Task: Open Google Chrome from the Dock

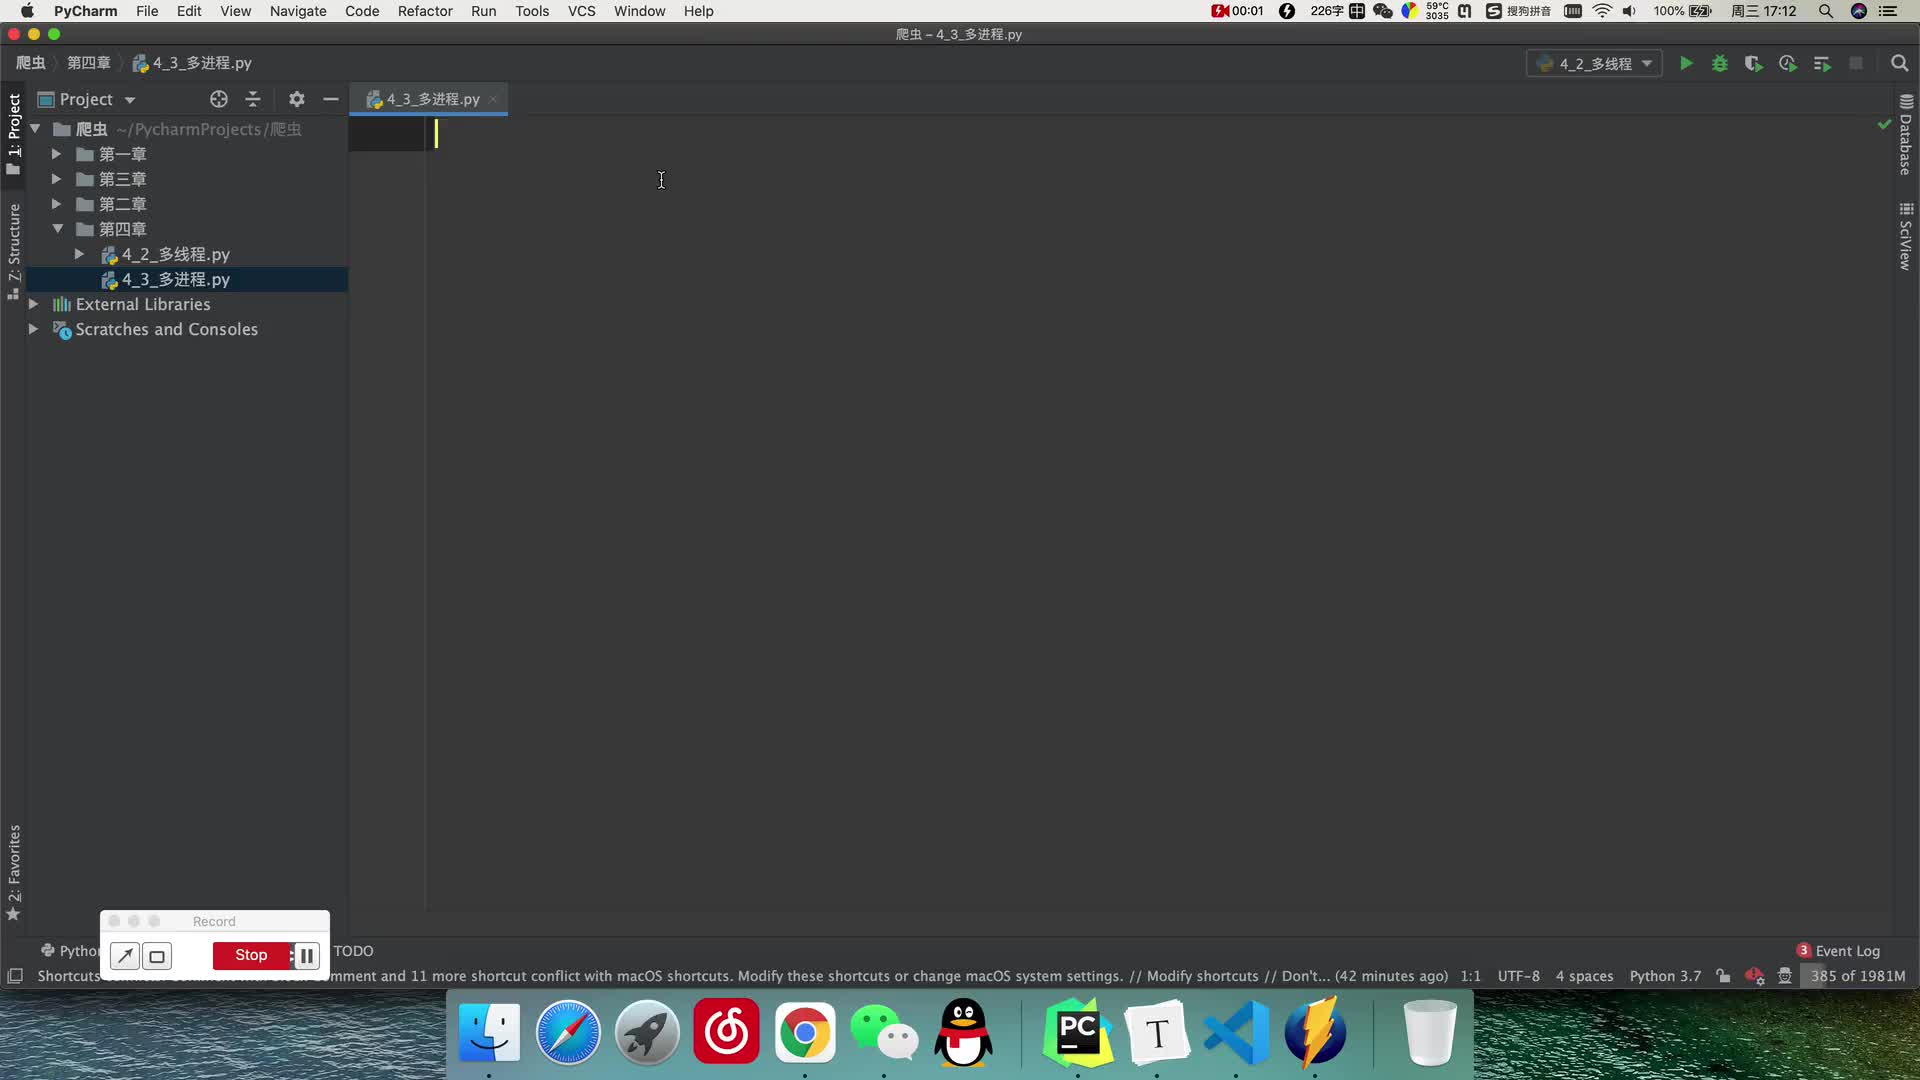Action: coord(805,1033)
